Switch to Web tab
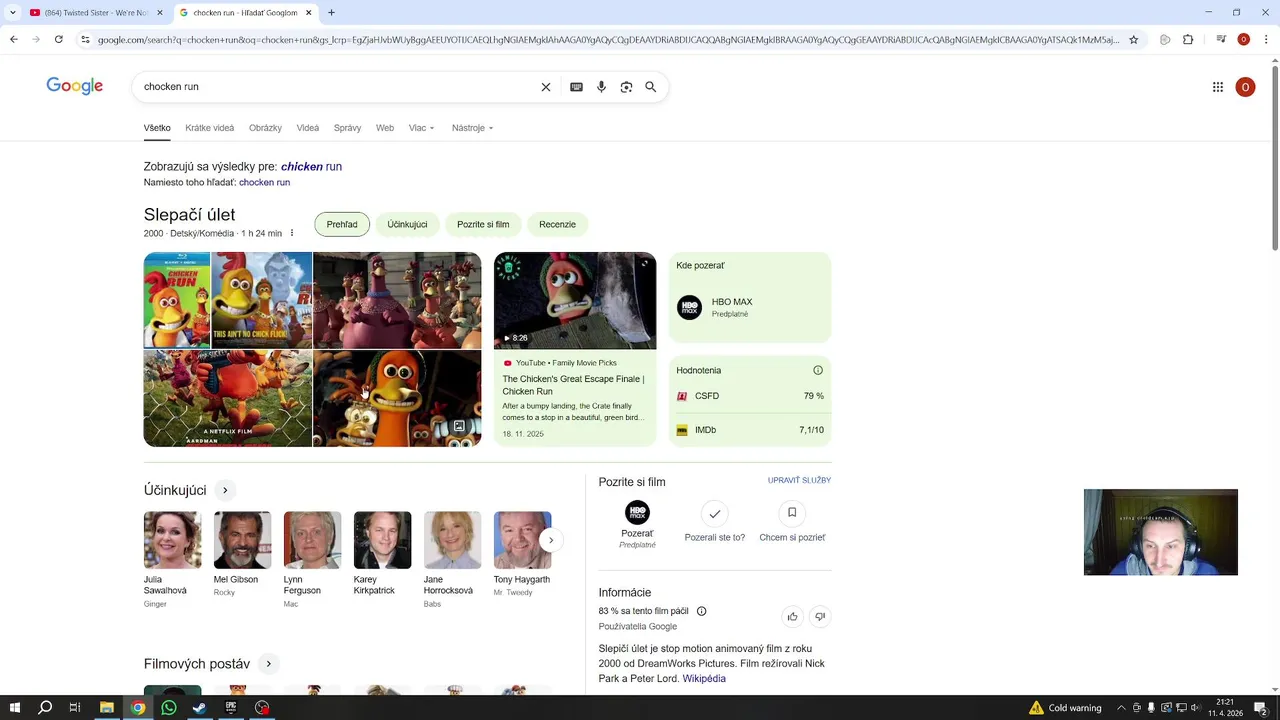Screen dimensions: 1280x720 385,128
